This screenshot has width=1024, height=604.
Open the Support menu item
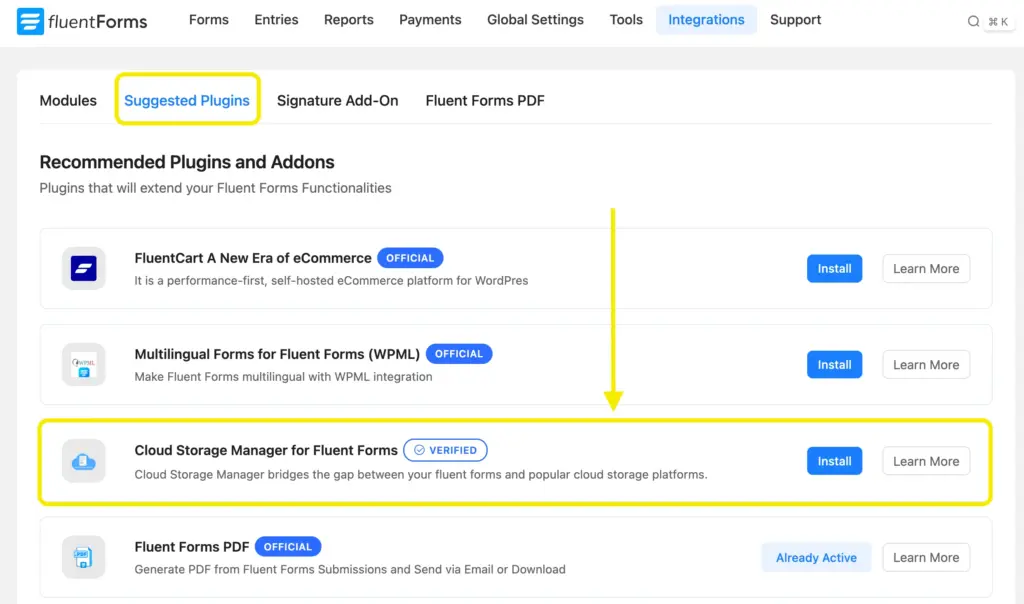point(795,19)
